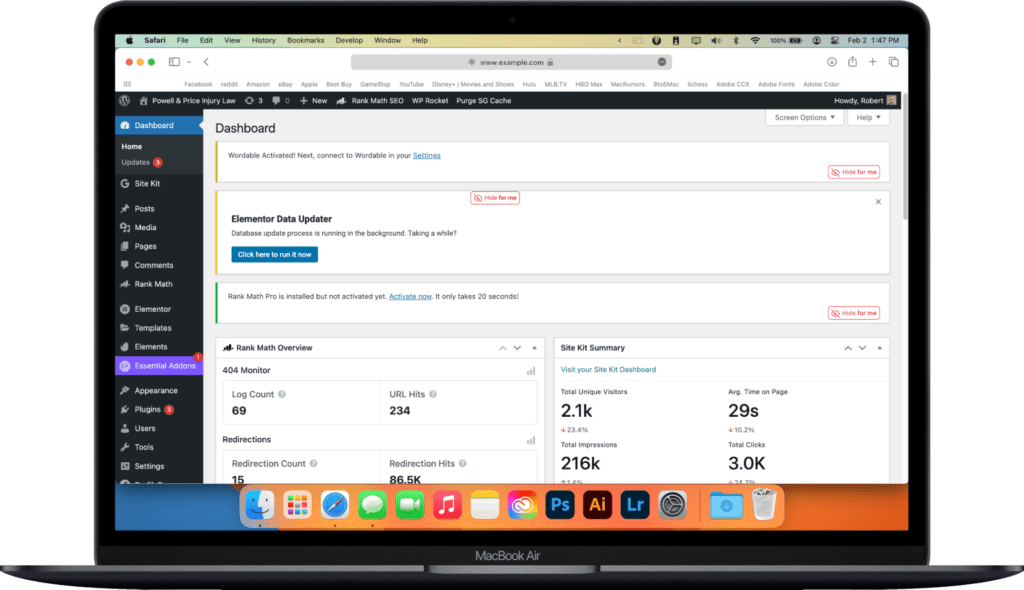
Task: Click the Safari address bar
Action: click(511, 62)
